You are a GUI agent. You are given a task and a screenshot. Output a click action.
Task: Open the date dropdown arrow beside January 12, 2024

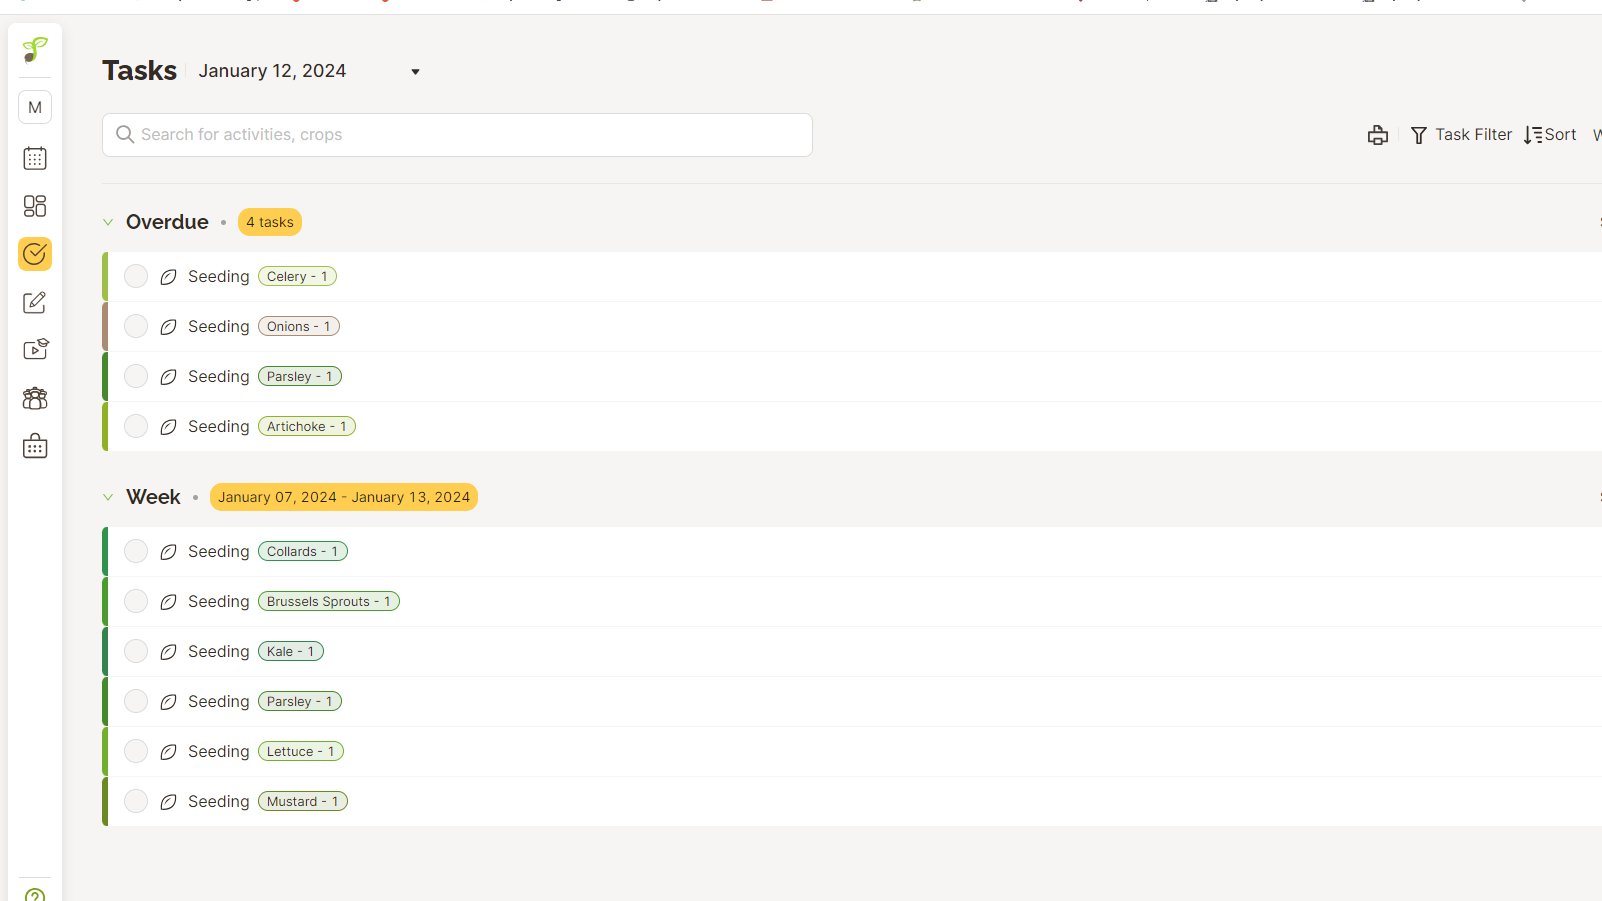click(x=415, y=72)
